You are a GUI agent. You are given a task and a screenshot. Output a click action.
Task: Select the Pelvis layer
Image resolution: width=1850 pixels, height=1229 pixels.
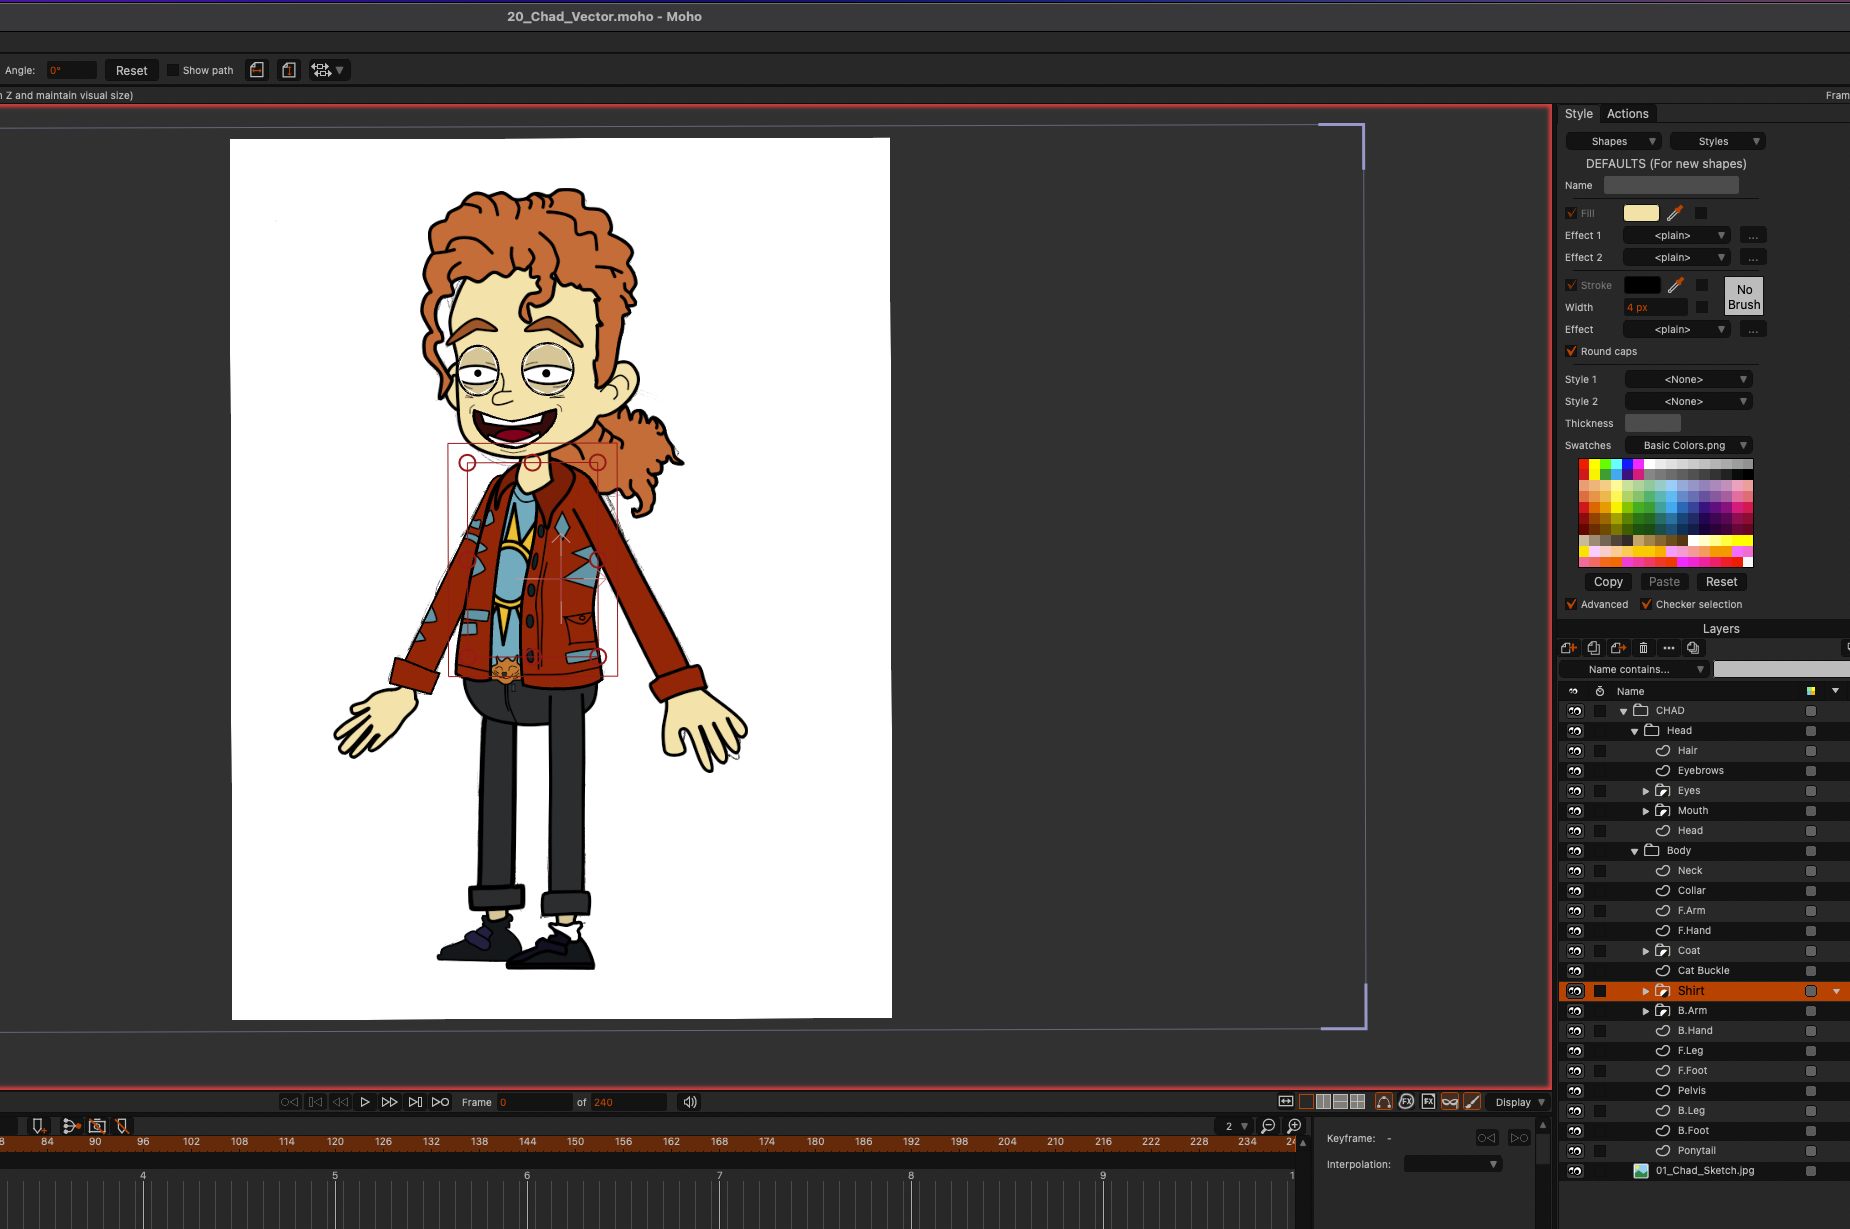point(1704,1091)
